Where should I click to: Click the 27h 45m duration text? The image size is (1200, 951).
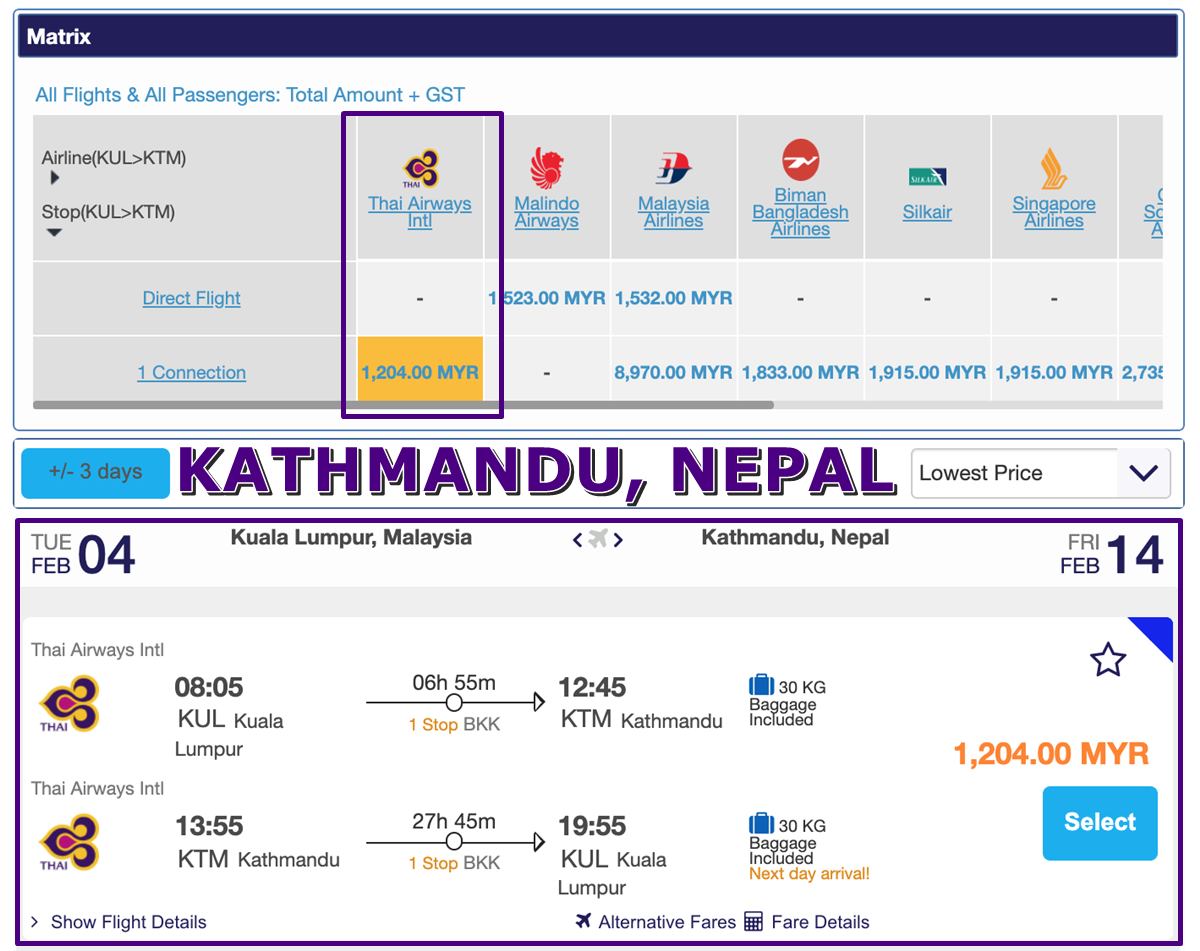454,821
